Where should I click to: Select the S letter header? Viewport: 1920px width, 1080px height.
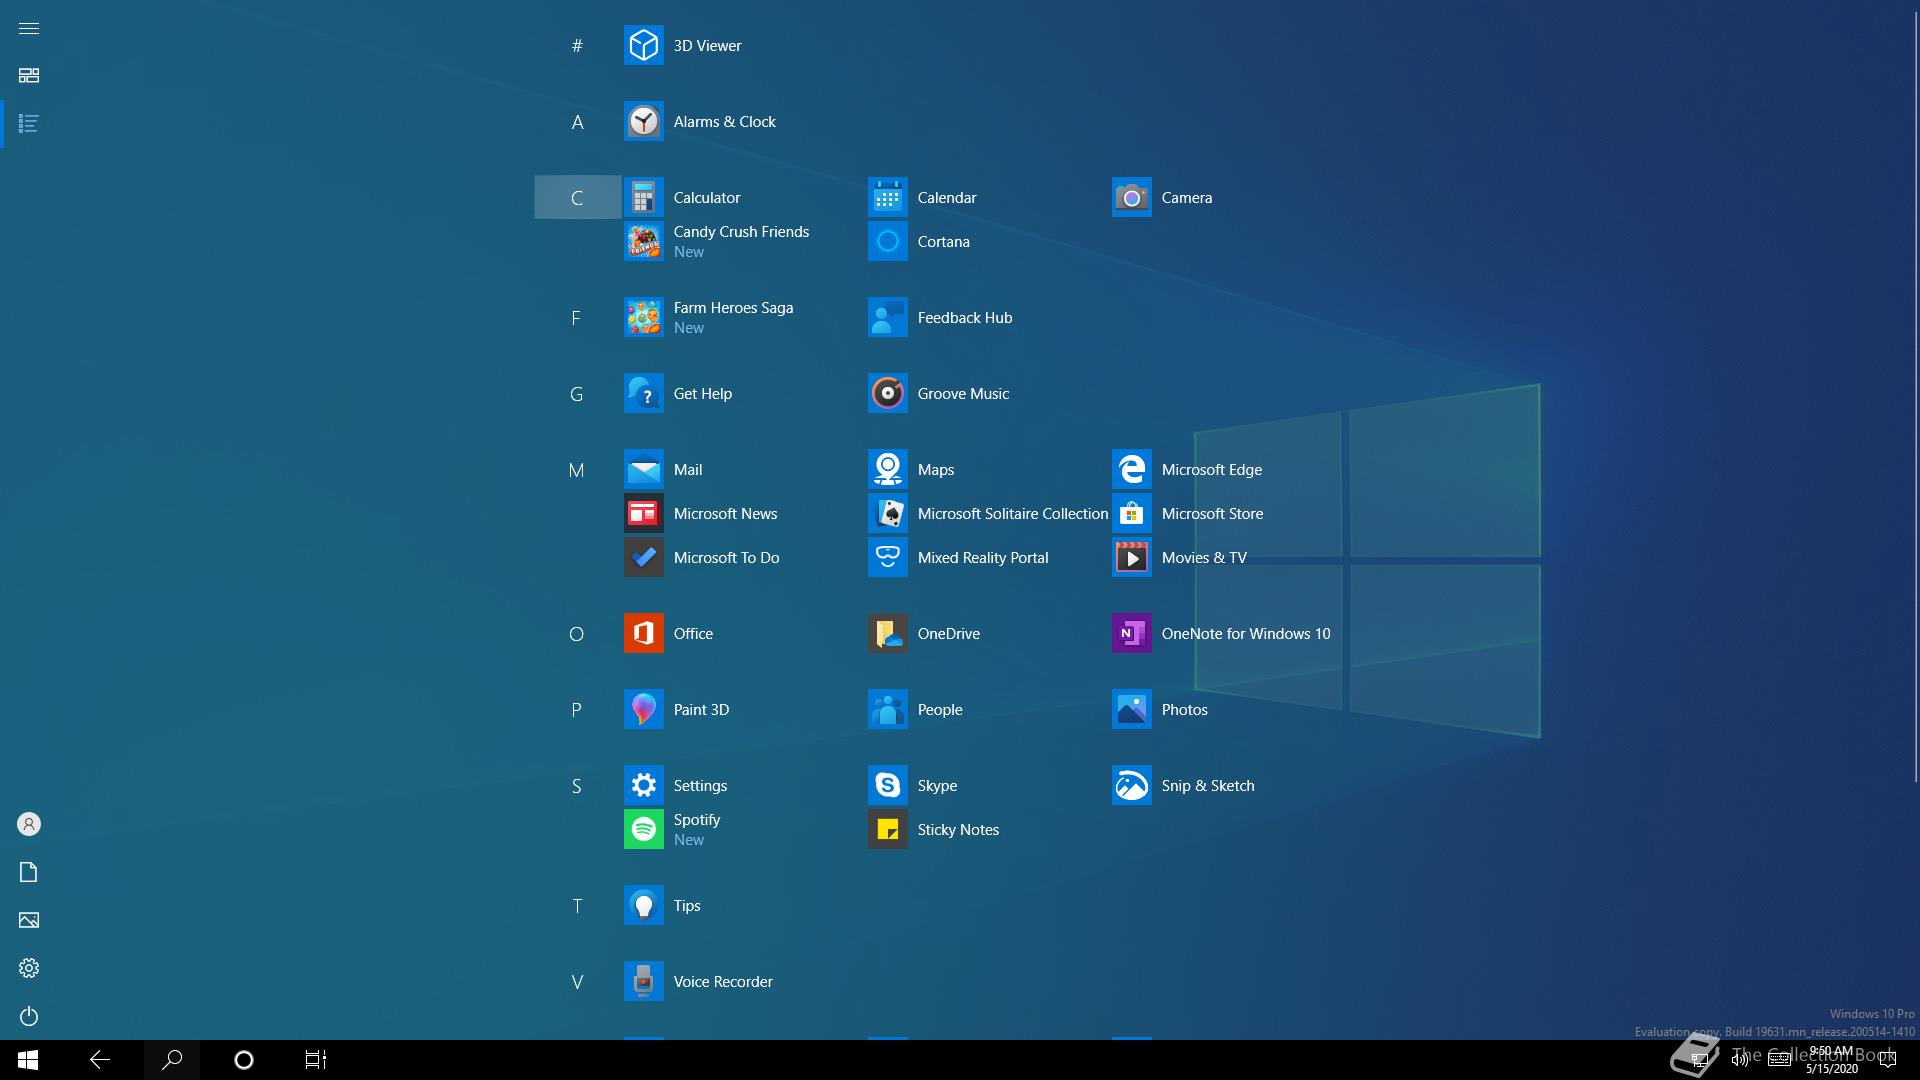click(577, 785)
